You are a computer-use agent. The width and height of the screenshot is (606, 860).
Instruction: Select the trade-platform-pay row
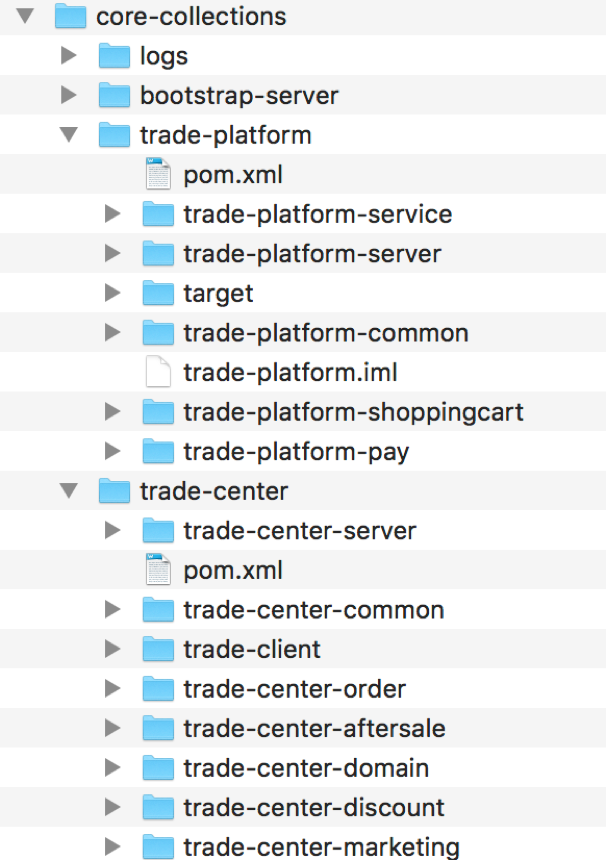303,451
